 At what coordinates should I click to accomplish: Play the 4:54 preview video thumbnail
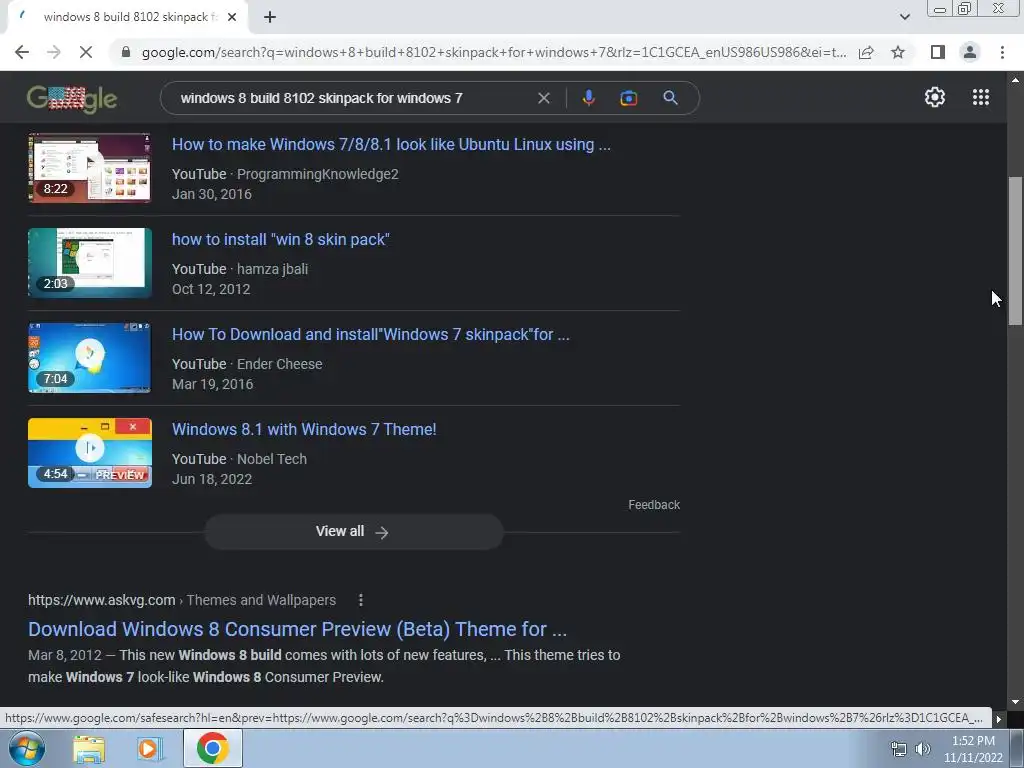tap(89, 453)
